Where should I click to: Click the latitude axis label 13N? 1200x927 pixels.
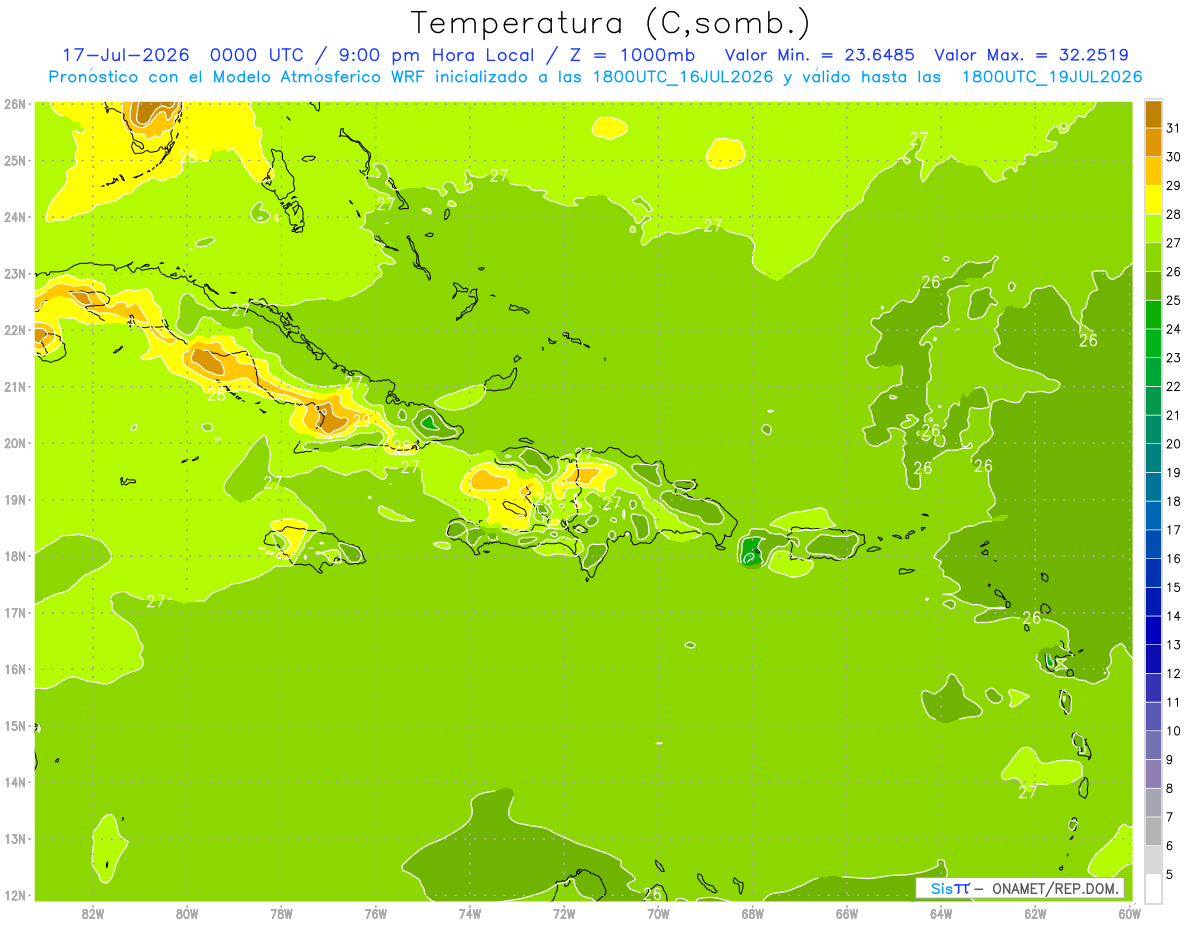click(15, 838)
